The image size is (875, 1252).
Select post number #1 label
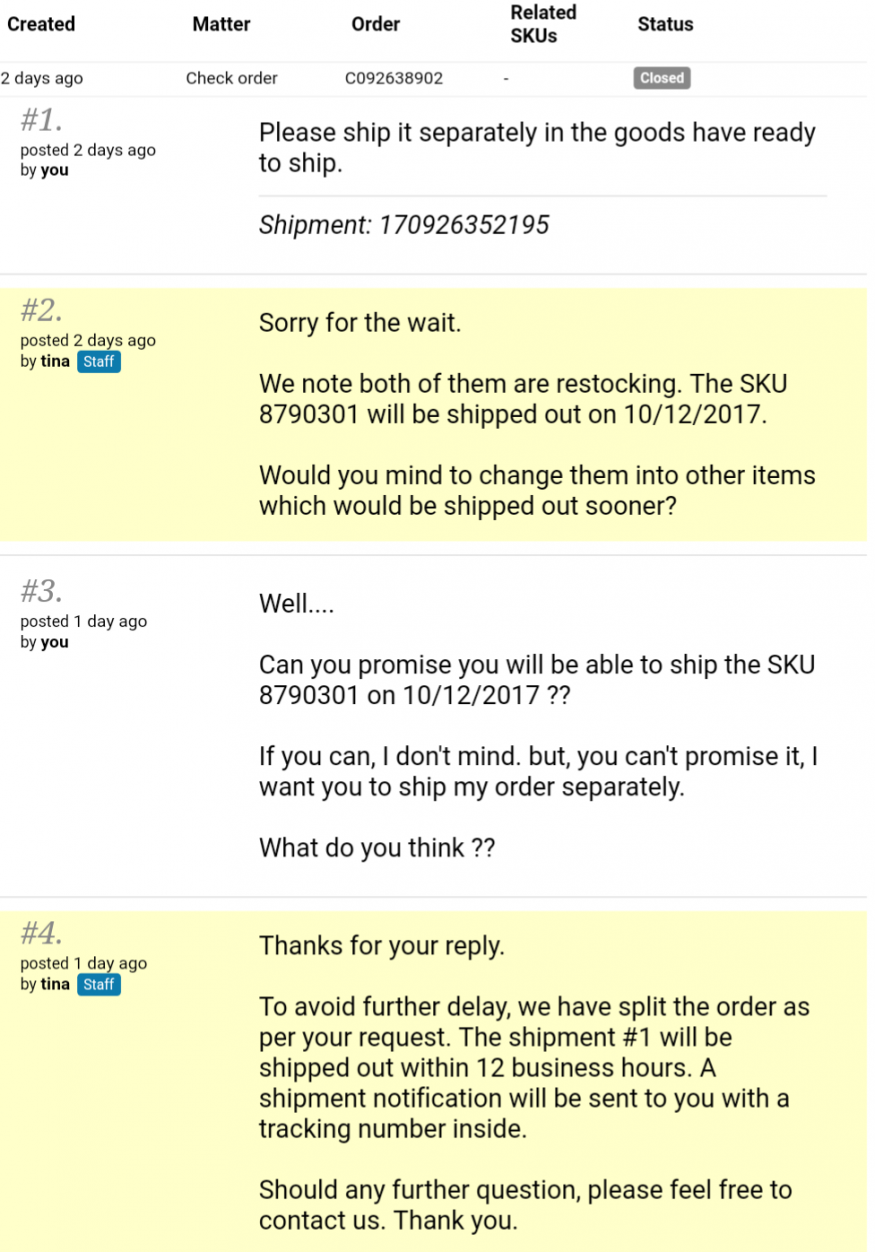click(x=42, y=122)
